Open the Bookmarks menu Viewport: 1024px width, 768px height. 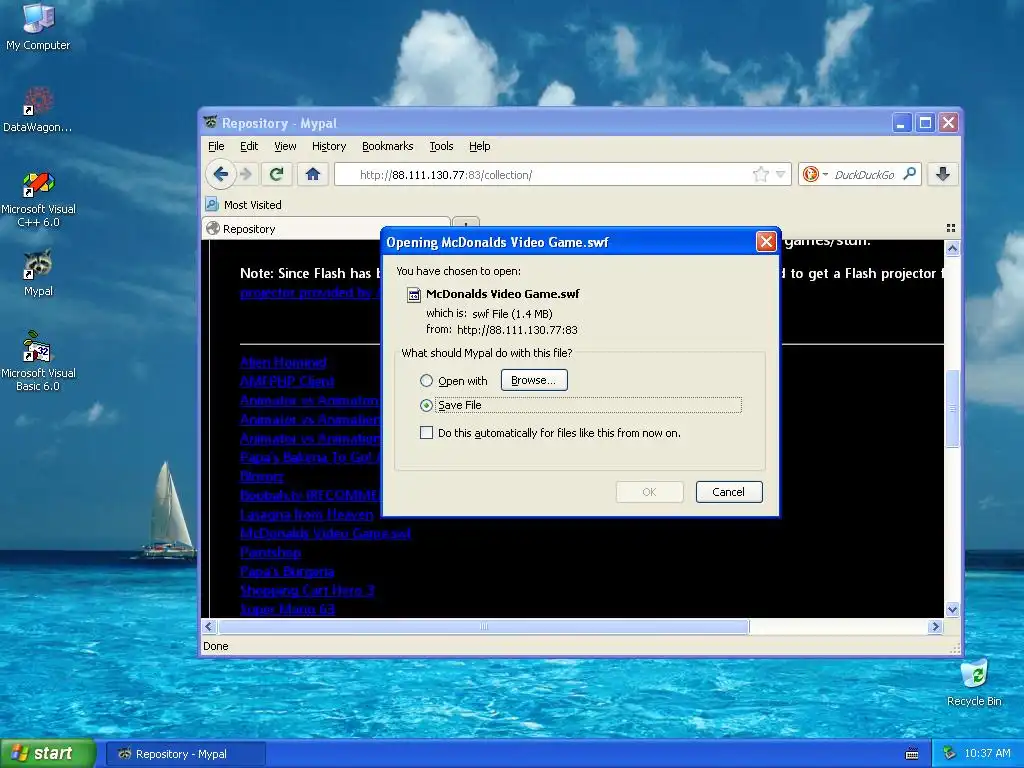[387, 146]
